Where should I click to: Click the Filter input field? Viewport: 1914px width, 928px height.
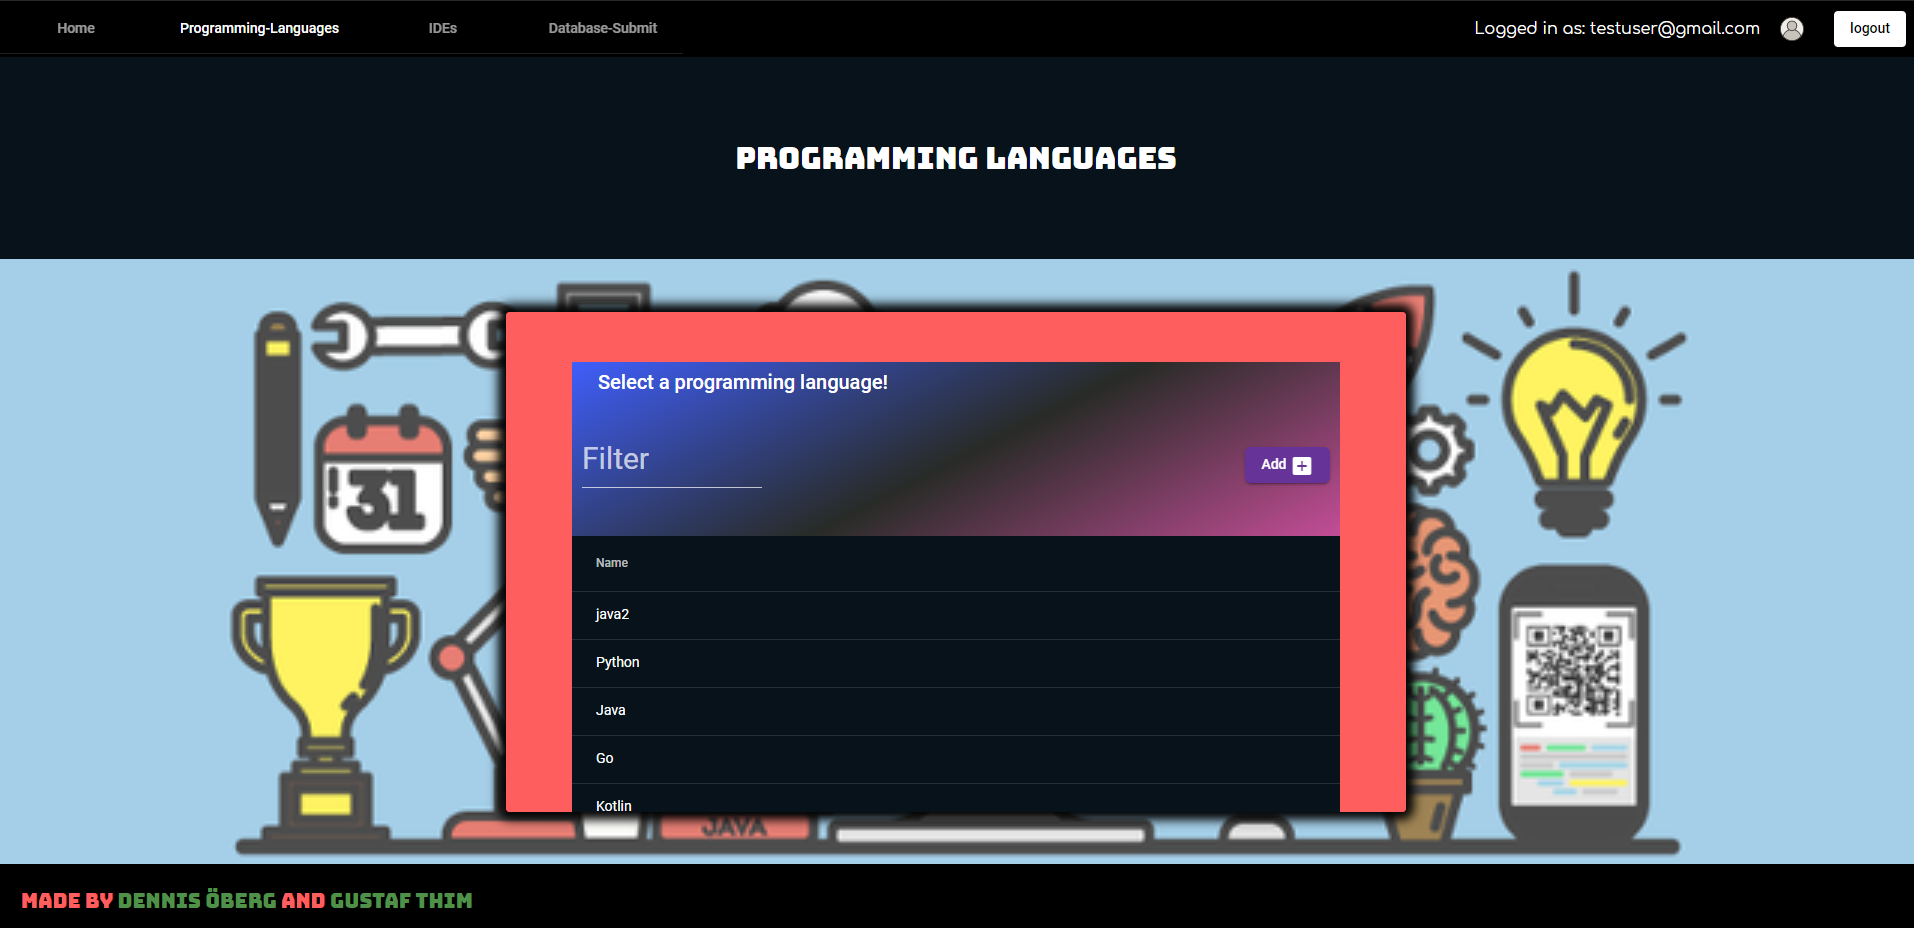point(670,460)
